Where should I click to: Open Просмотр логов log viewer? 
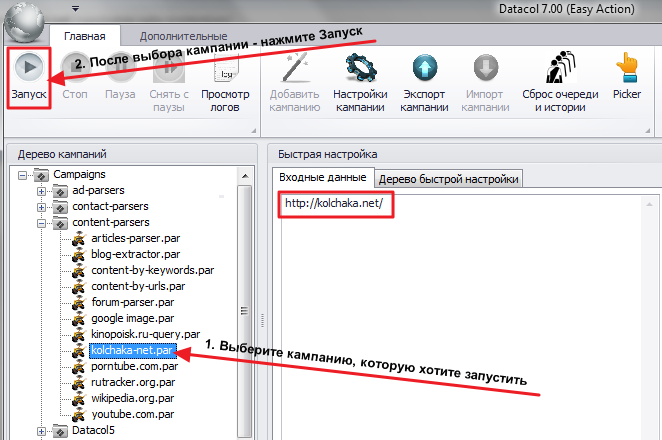click(225, 82)
